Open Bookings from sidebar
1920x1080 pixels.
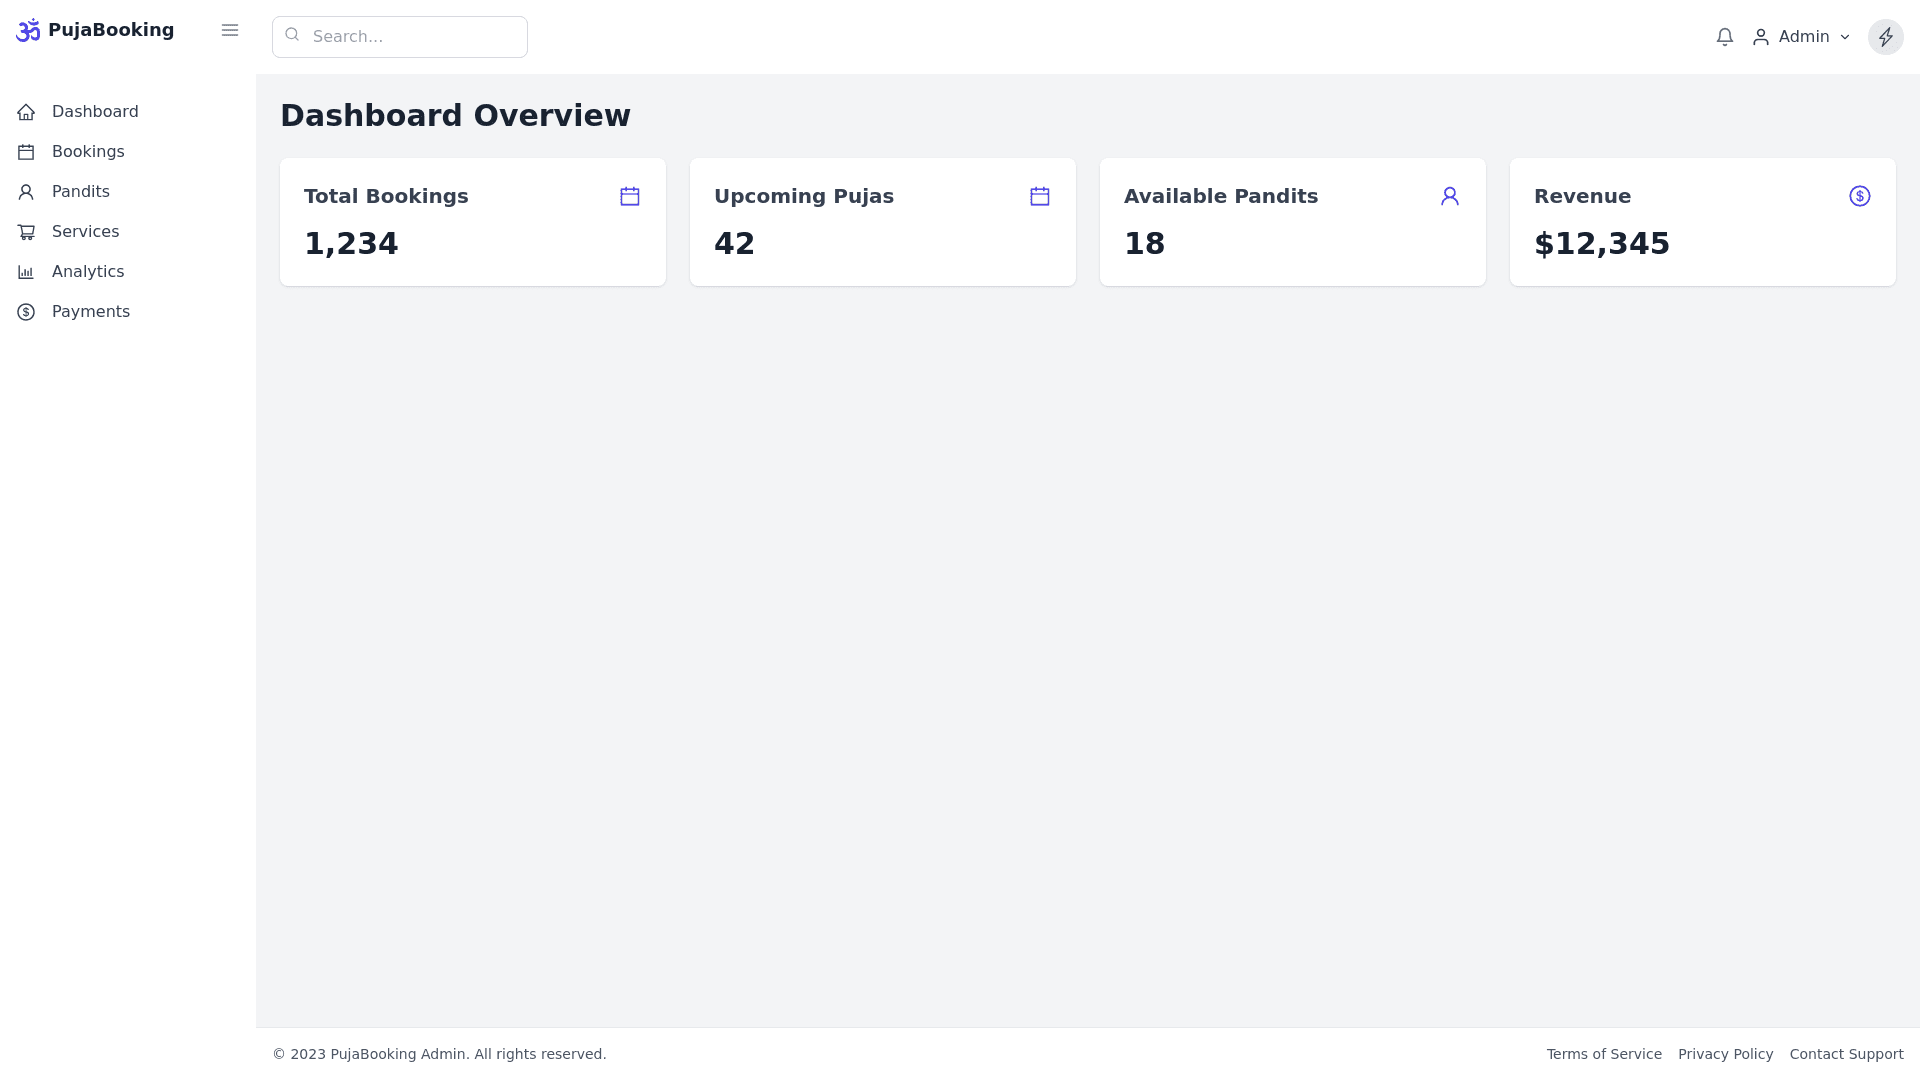click(x=88, y=152)
